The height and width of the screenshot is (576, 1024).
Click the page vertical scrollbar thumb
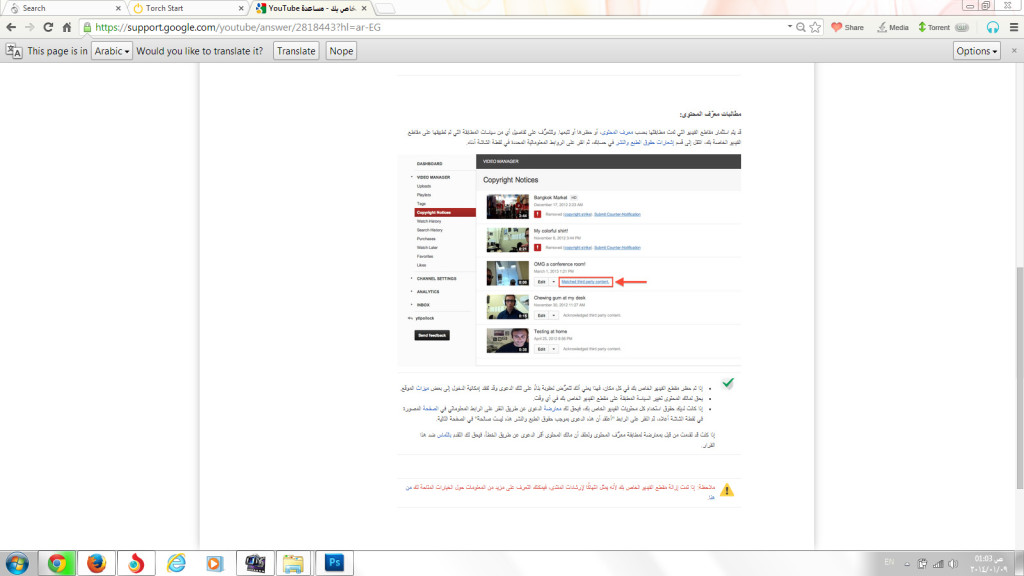coord(1019,377)
